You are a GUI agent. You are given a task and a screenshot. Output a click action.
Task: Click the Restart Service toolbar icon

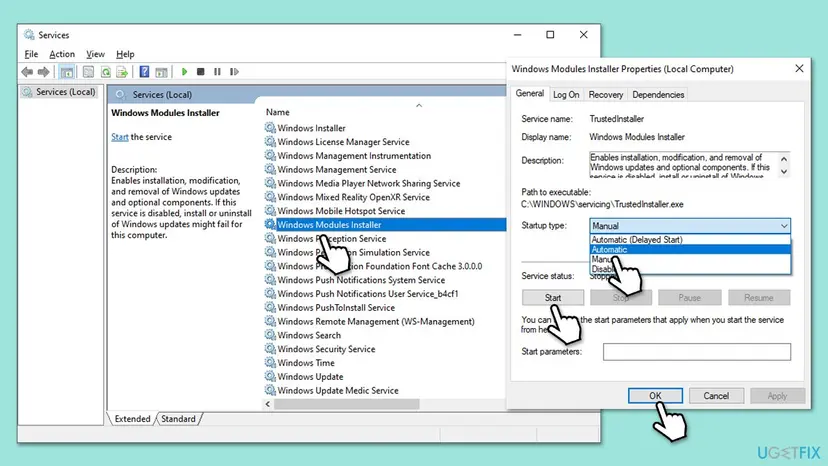tap(234, 71)
